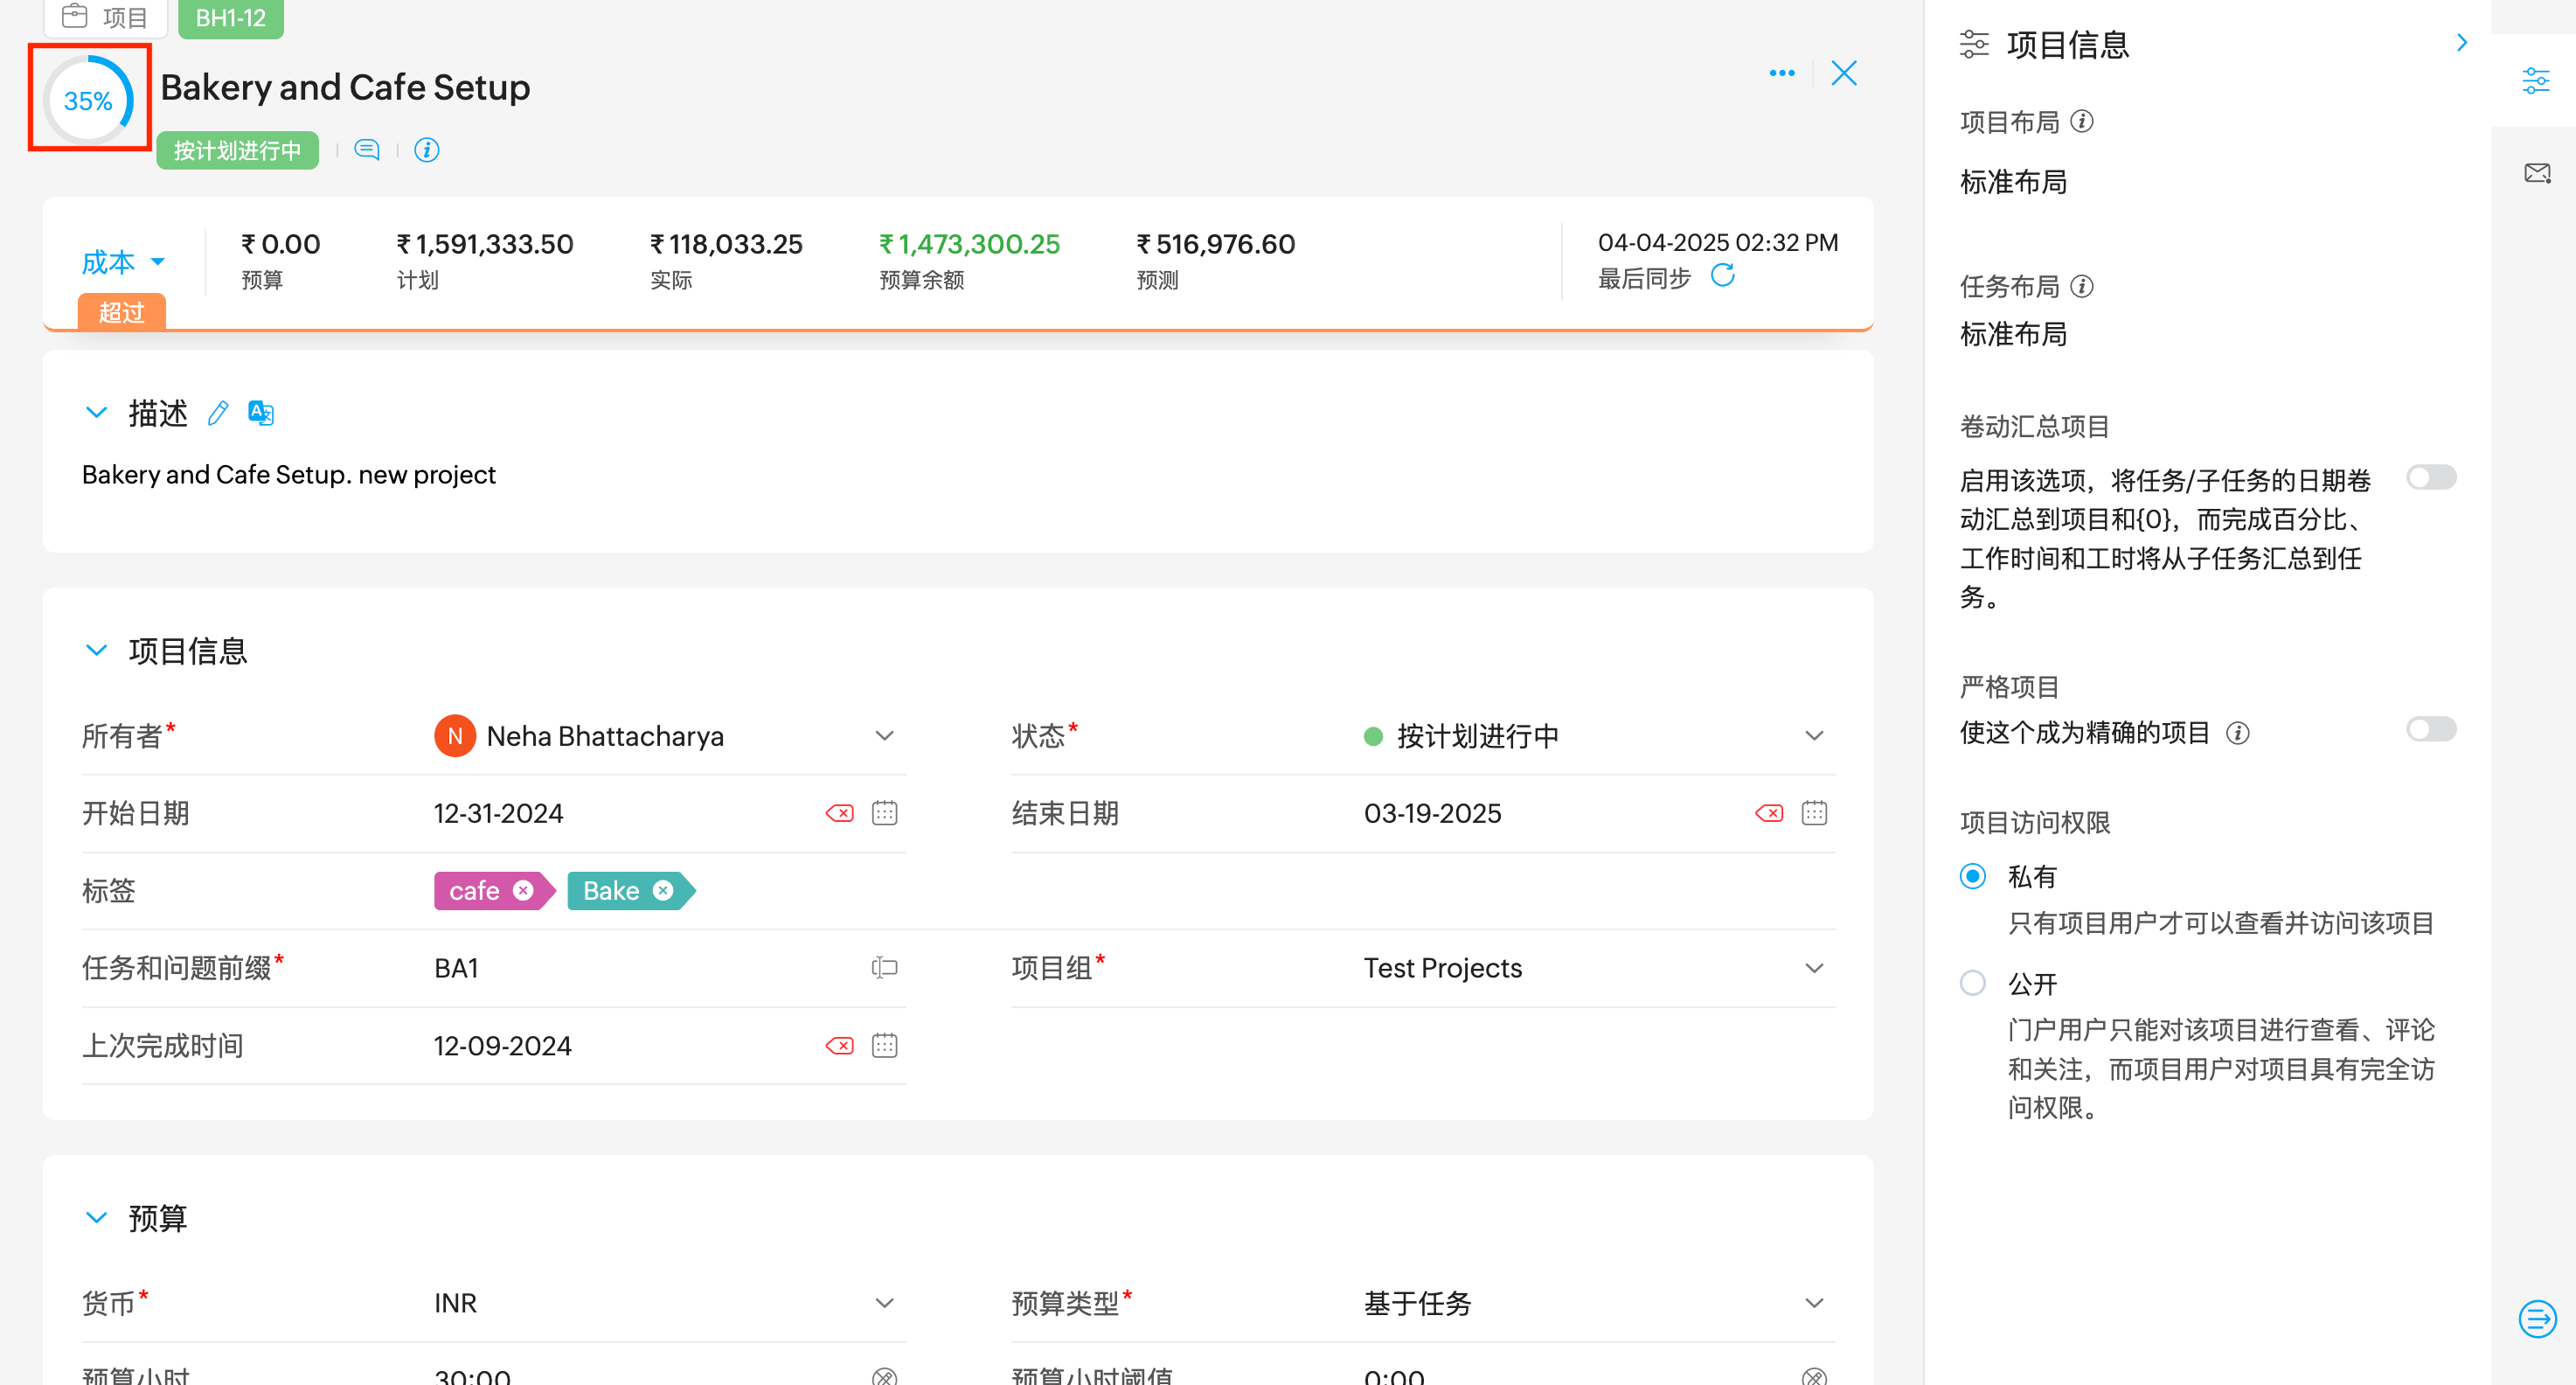Click the green 按计划进行中 status badge

point(237,150)
